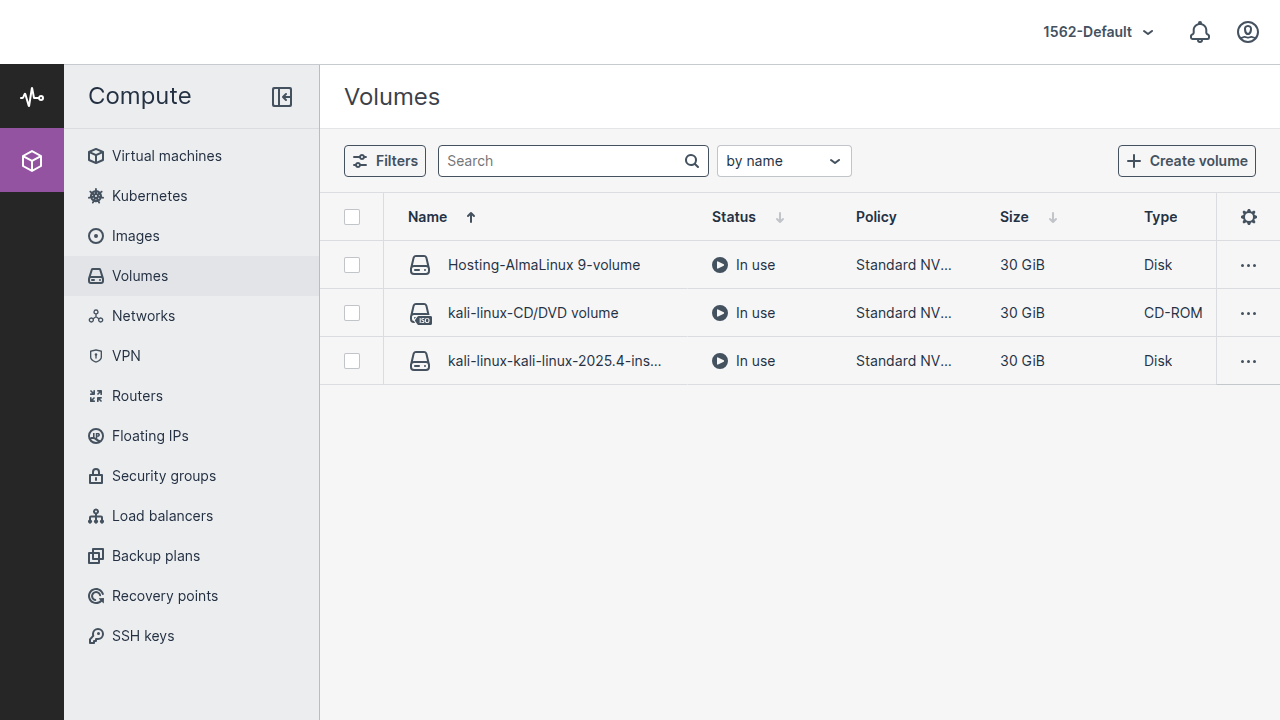
Task: Open the notifications bell
Action: coord(1200,32)
